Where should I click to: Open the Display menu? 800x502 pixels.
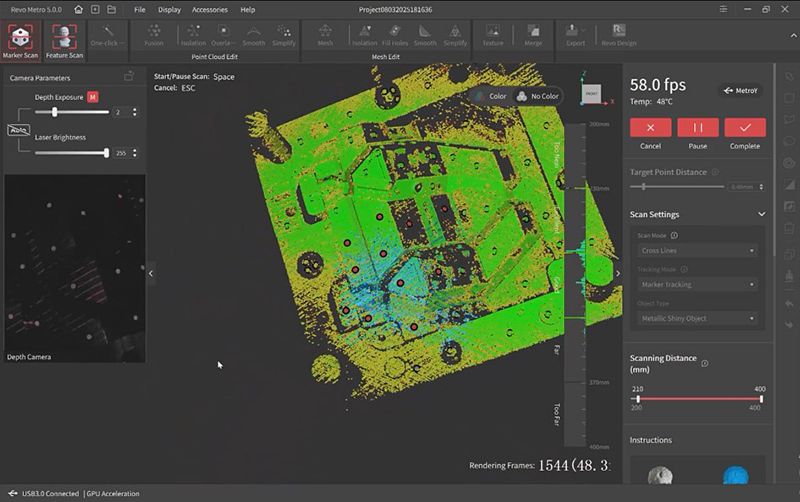(x=169, y=9)
